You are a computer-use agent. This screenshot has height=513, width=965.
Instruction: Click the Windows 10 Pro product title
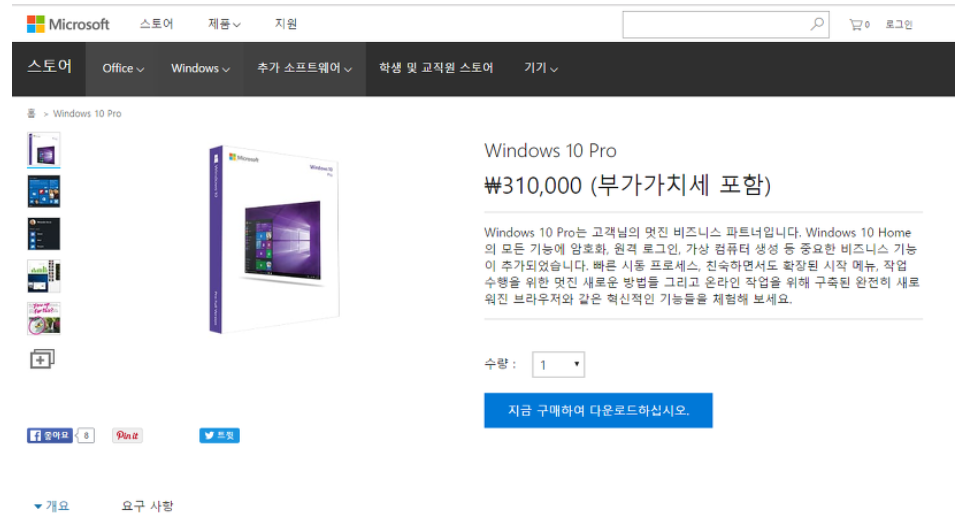pos(550,151)
